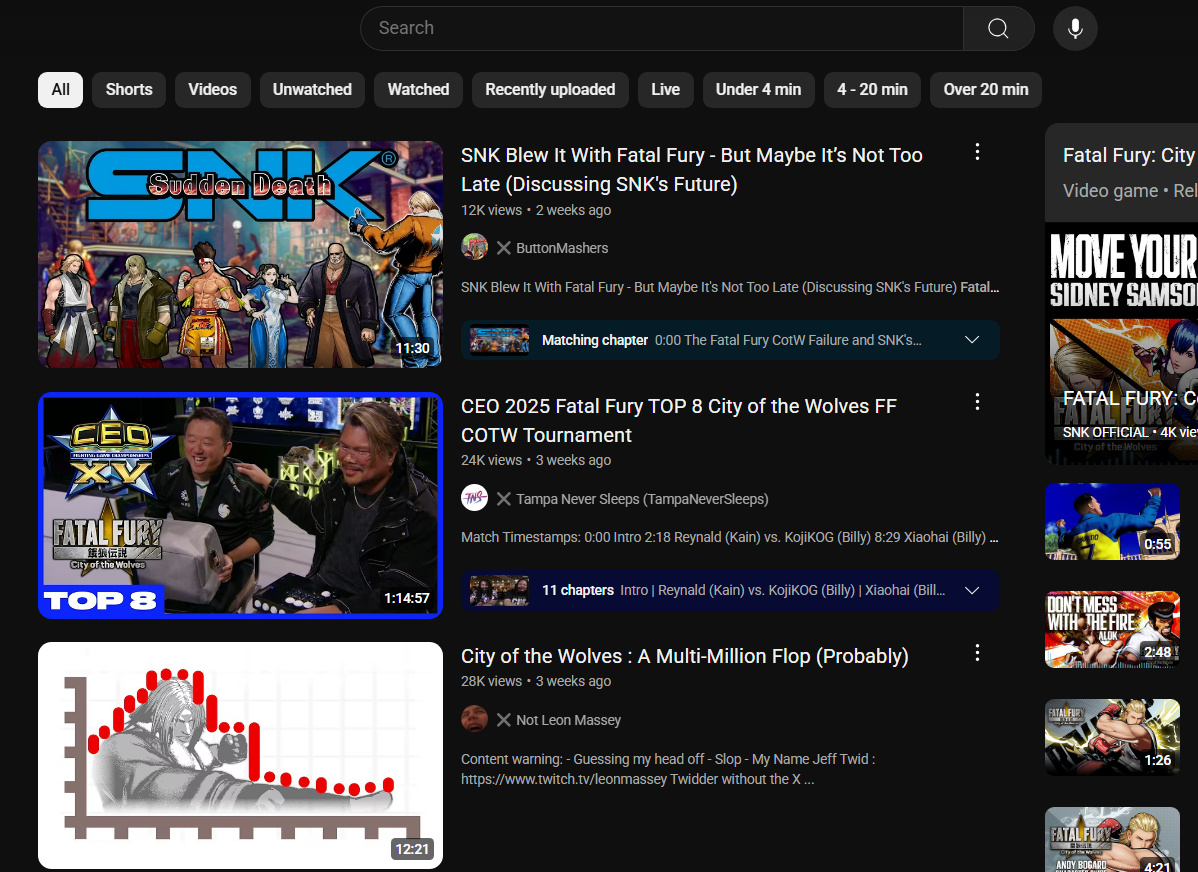Click 11 chapters preview thumbnail
The image size is (1198, 872).
tap(500, 591)
